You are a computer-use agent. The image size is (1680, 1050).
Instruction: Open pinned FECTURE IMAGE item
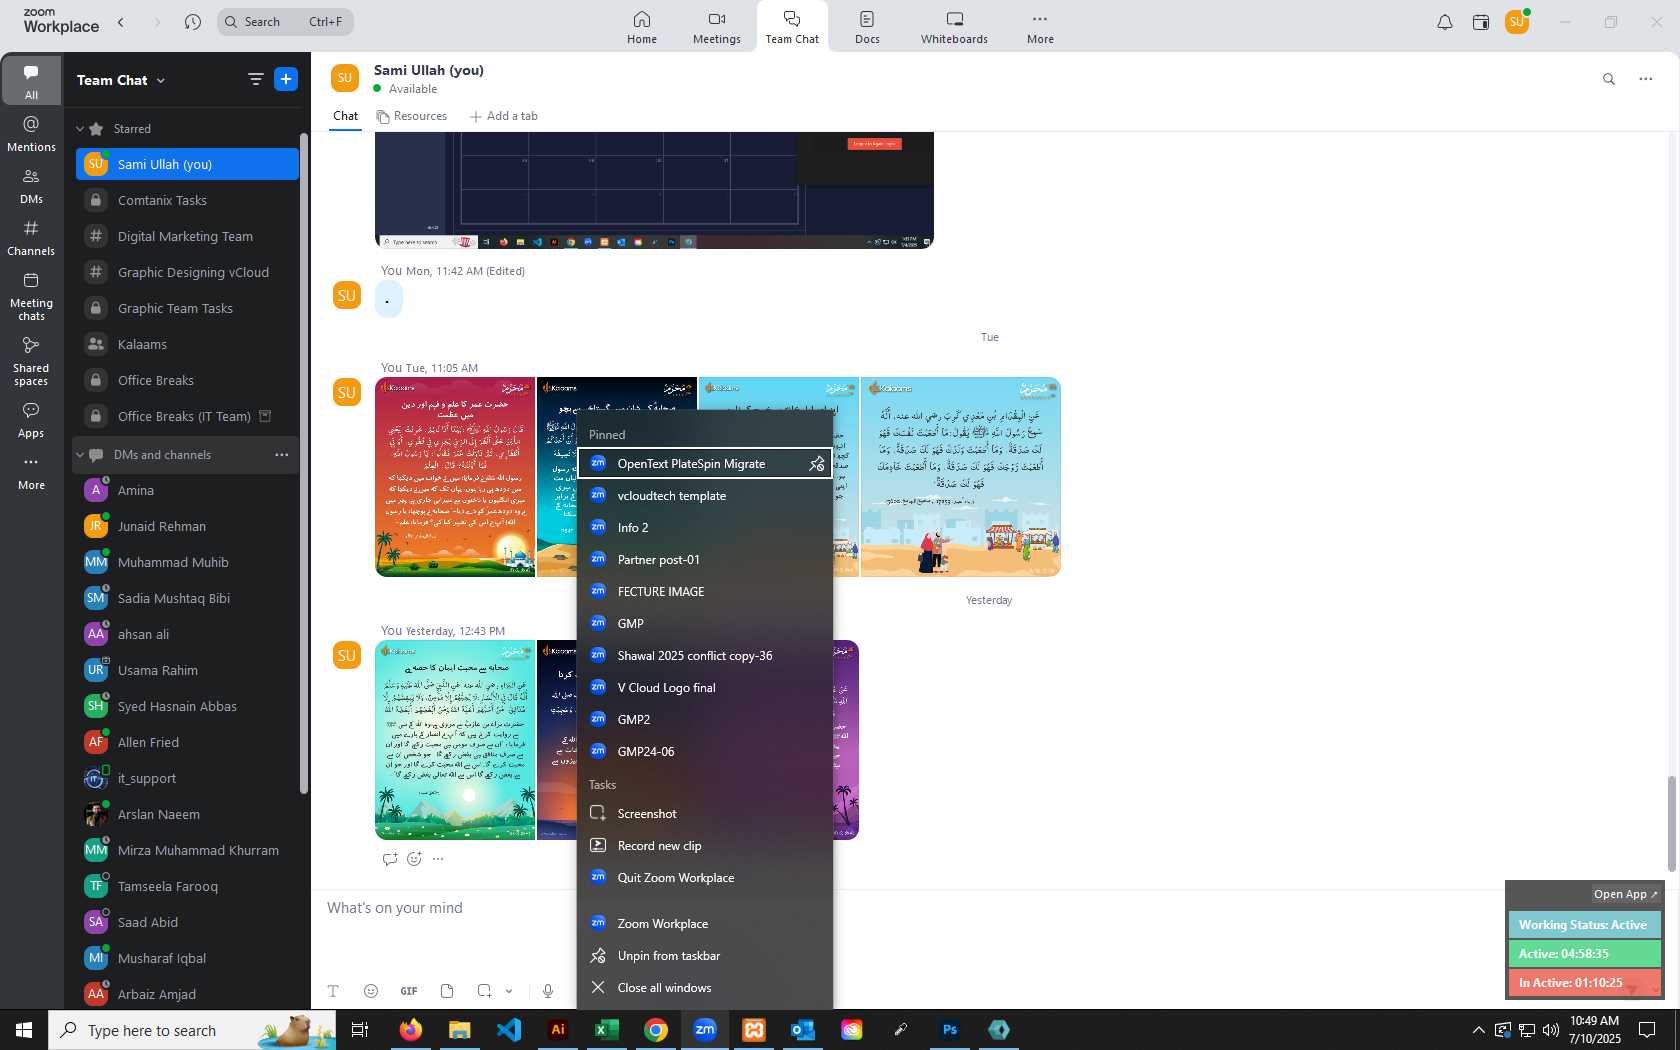(705, 592)
